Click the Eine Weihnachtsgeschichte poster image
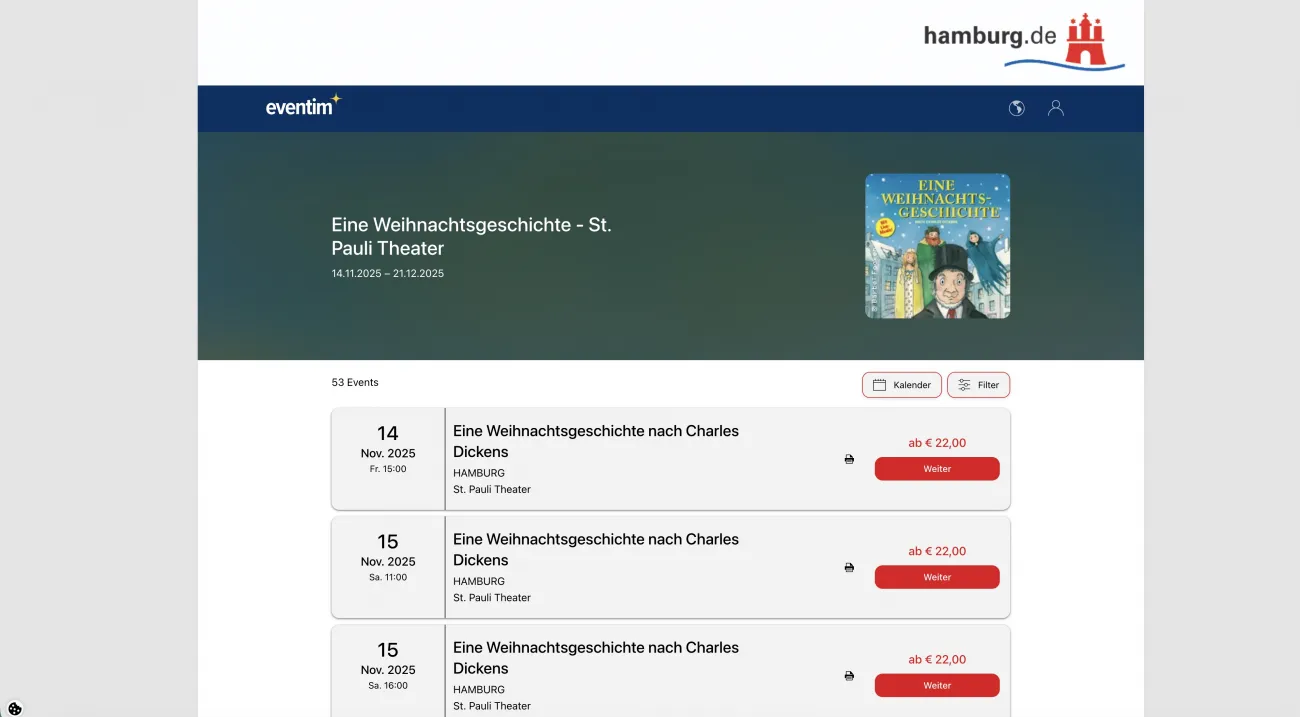Screen dimensions: 1300x717 (x=937, y=246)
